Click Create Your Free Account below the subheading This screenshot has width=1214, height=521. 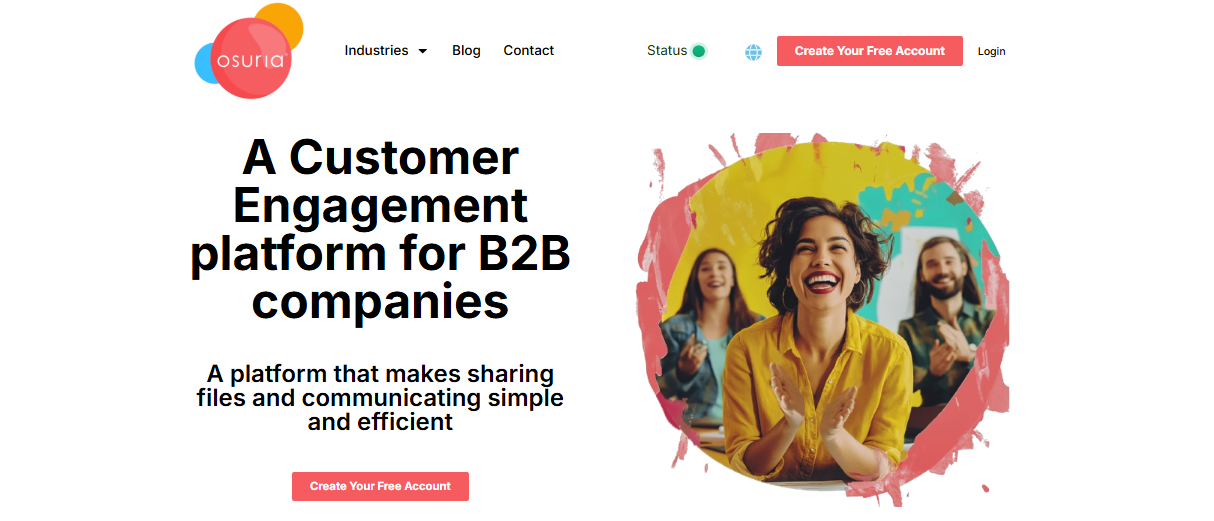point(380,486)
